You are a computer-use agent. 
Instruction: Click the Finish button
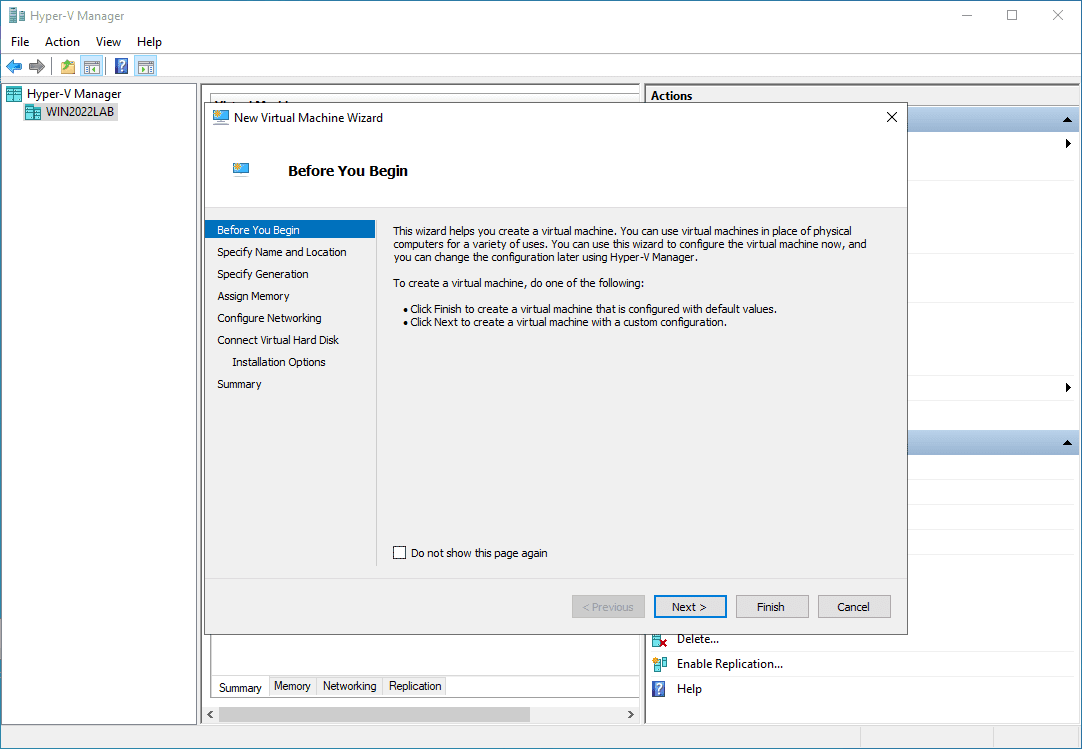[772, 607]
